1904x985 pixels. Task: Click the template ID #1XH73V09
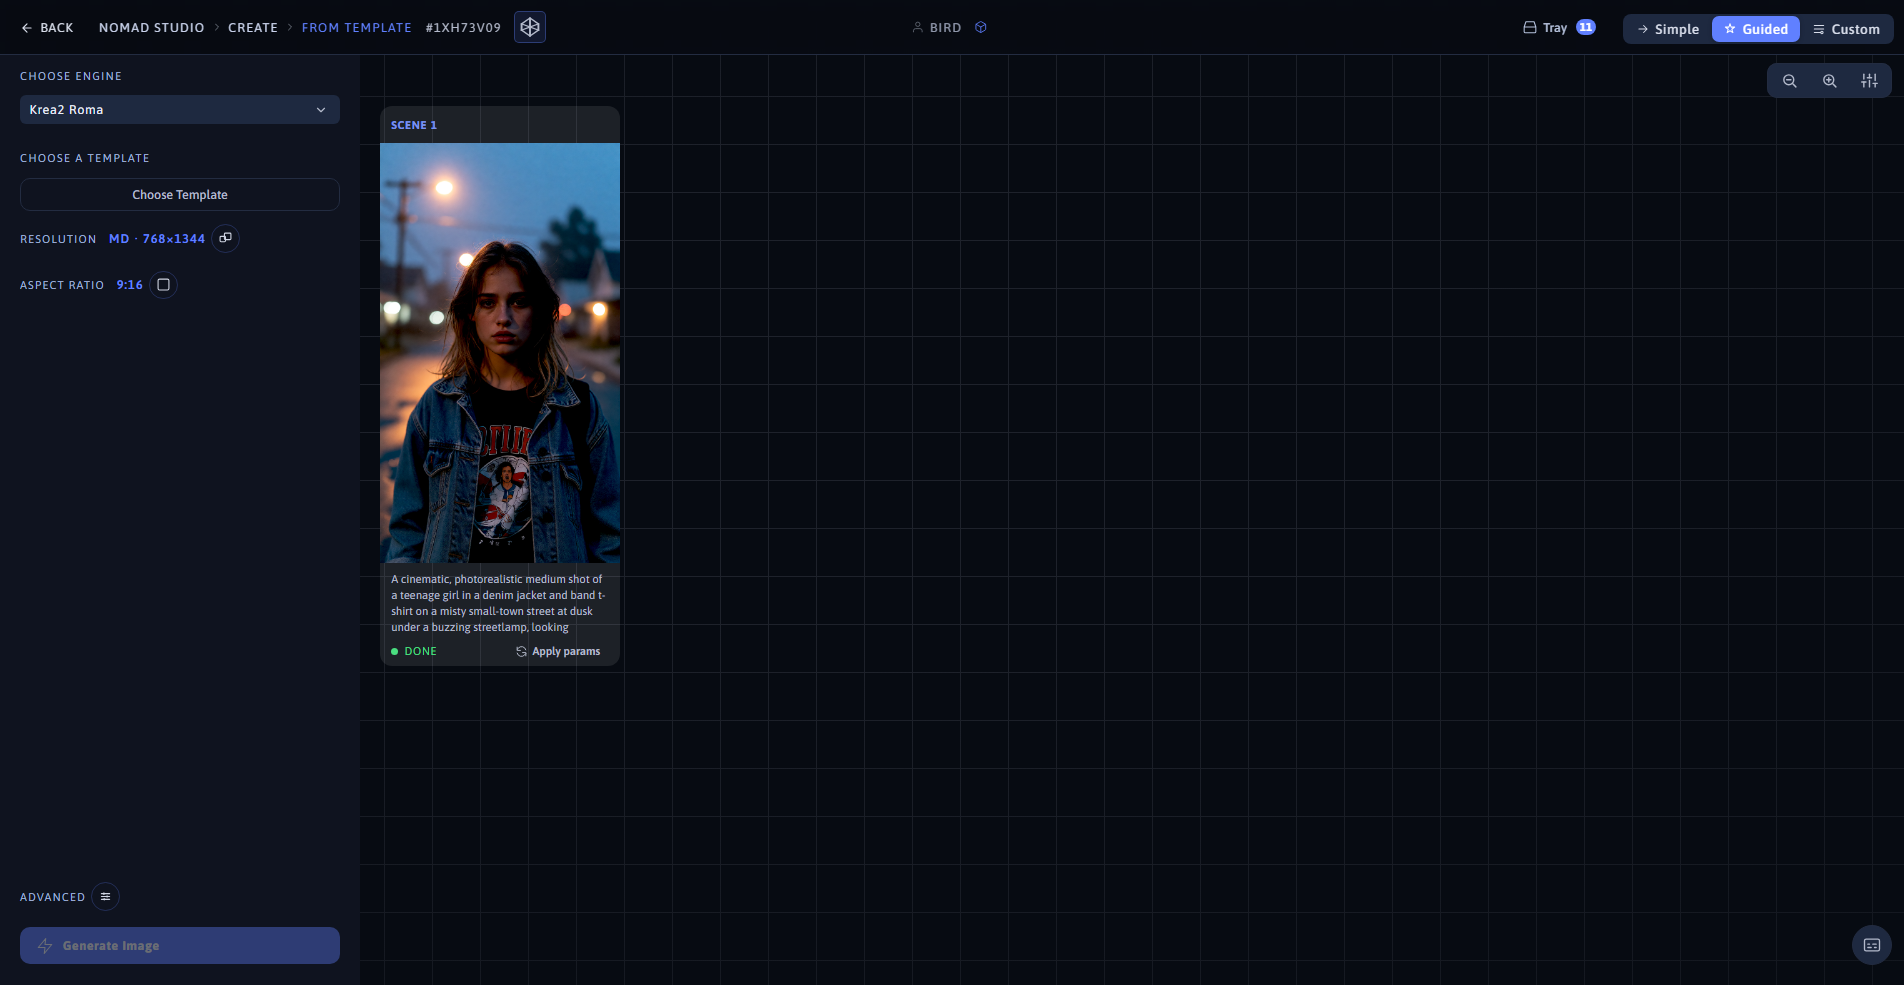point(463,28)
